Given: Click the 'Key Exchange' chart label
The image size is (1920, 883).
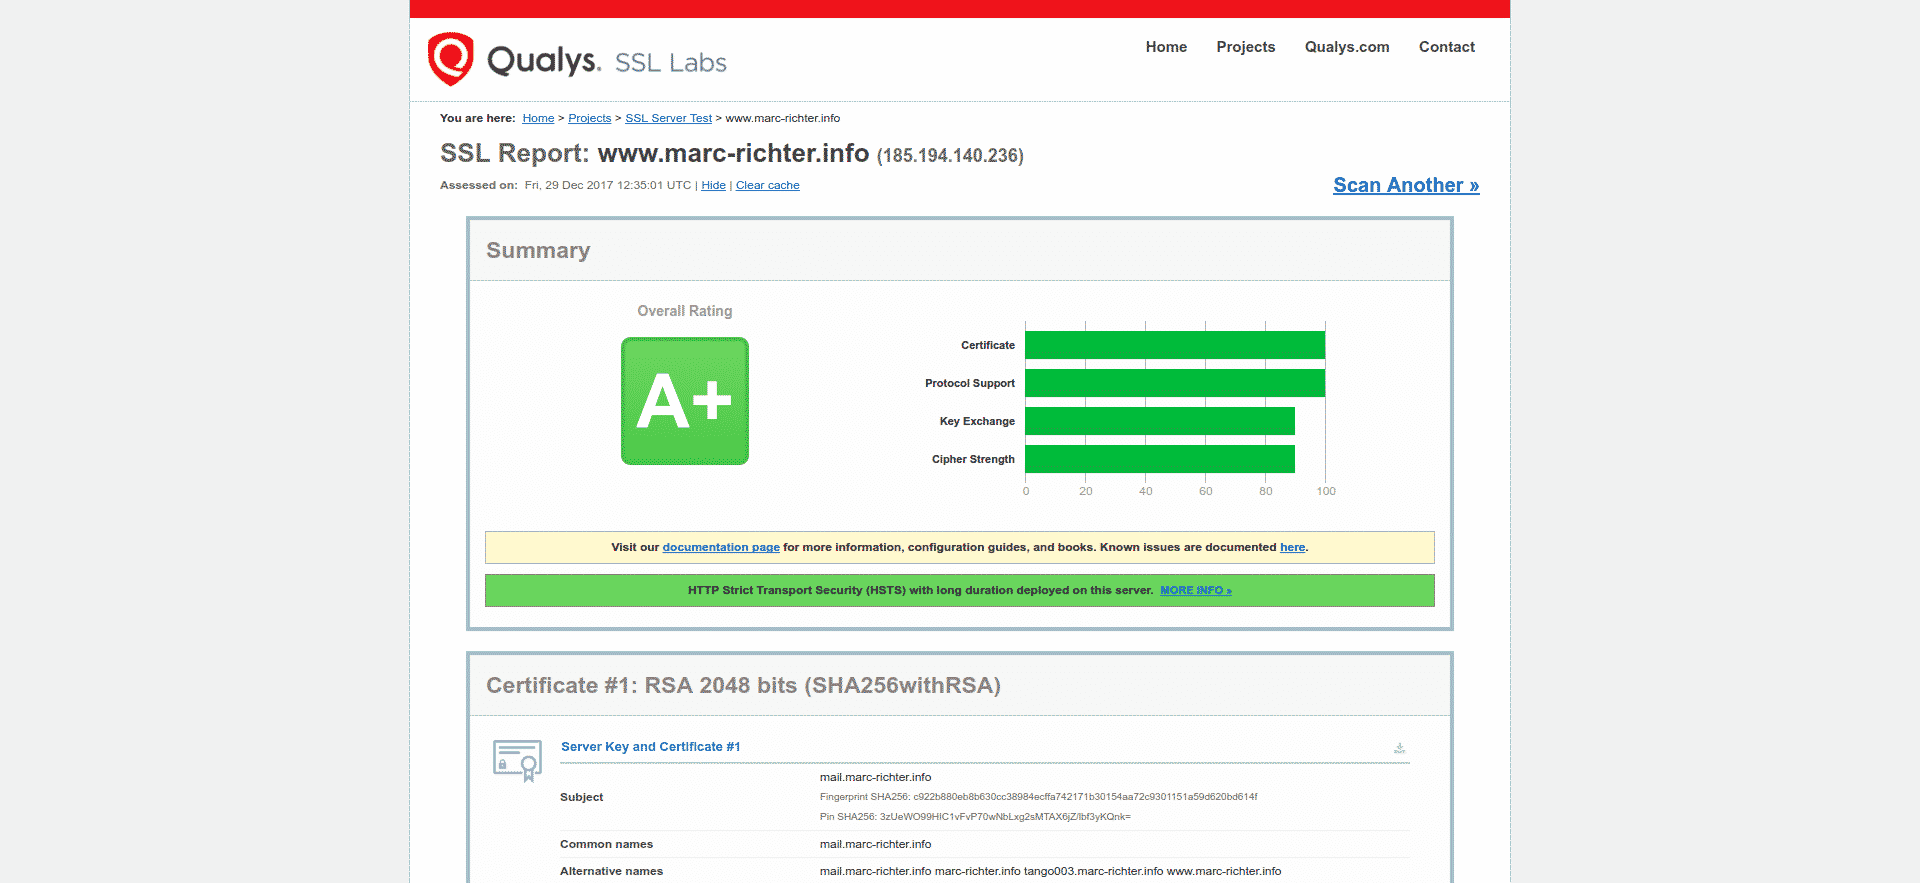Looking at the screenshot, I should [977, 421].
